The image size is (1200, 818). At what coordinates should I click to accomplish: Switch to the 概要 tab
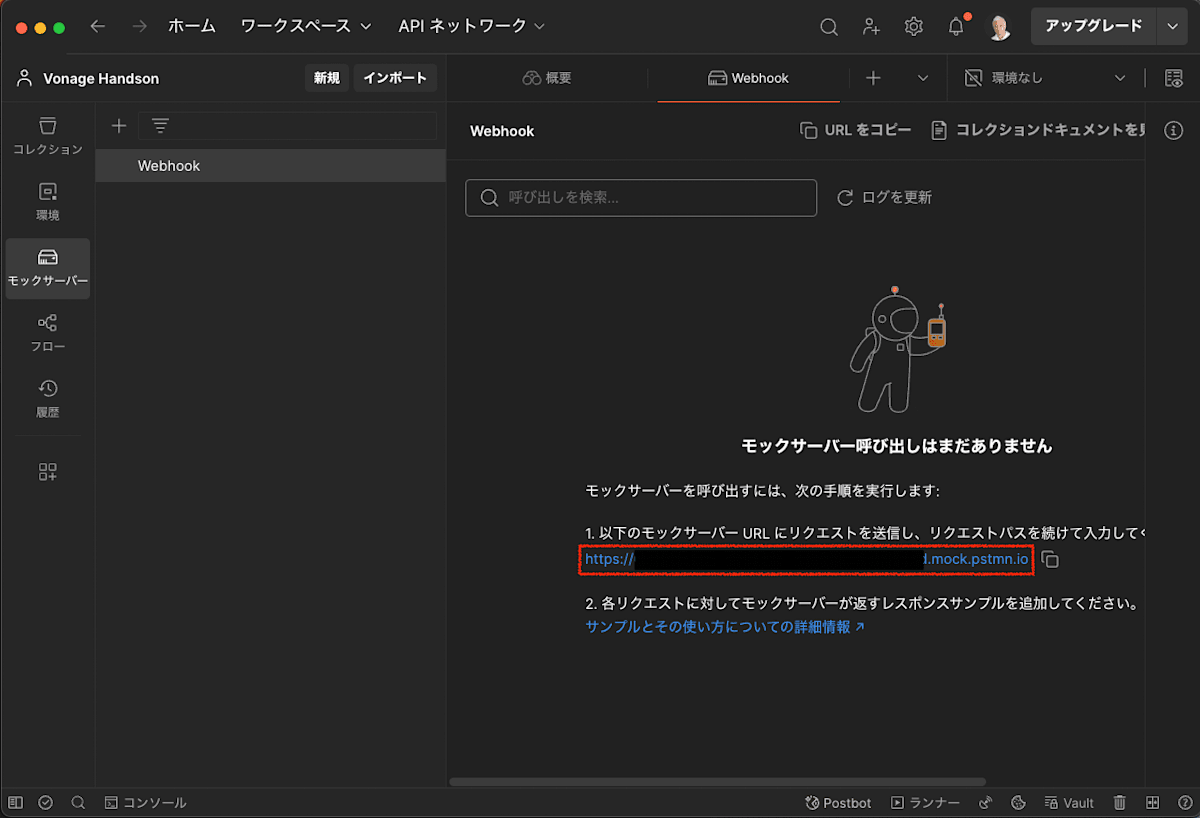(x=547, y=77)
